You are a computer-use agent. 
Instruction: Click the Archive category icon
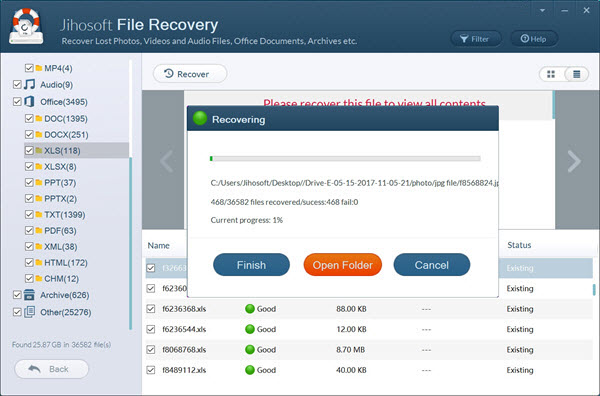point(29,295)
